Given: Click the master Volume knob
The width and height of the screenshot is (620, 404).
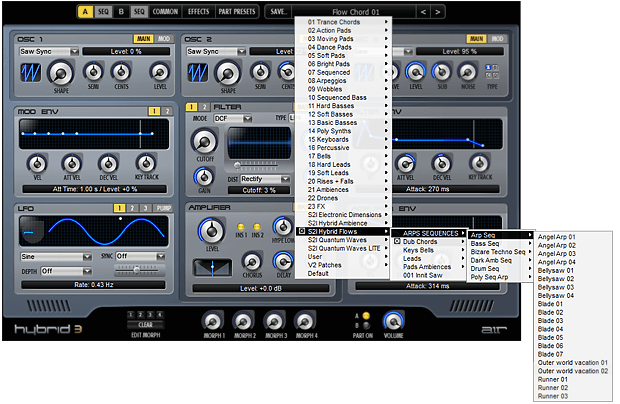Looking at the screenshot, I should click(393, 321).
